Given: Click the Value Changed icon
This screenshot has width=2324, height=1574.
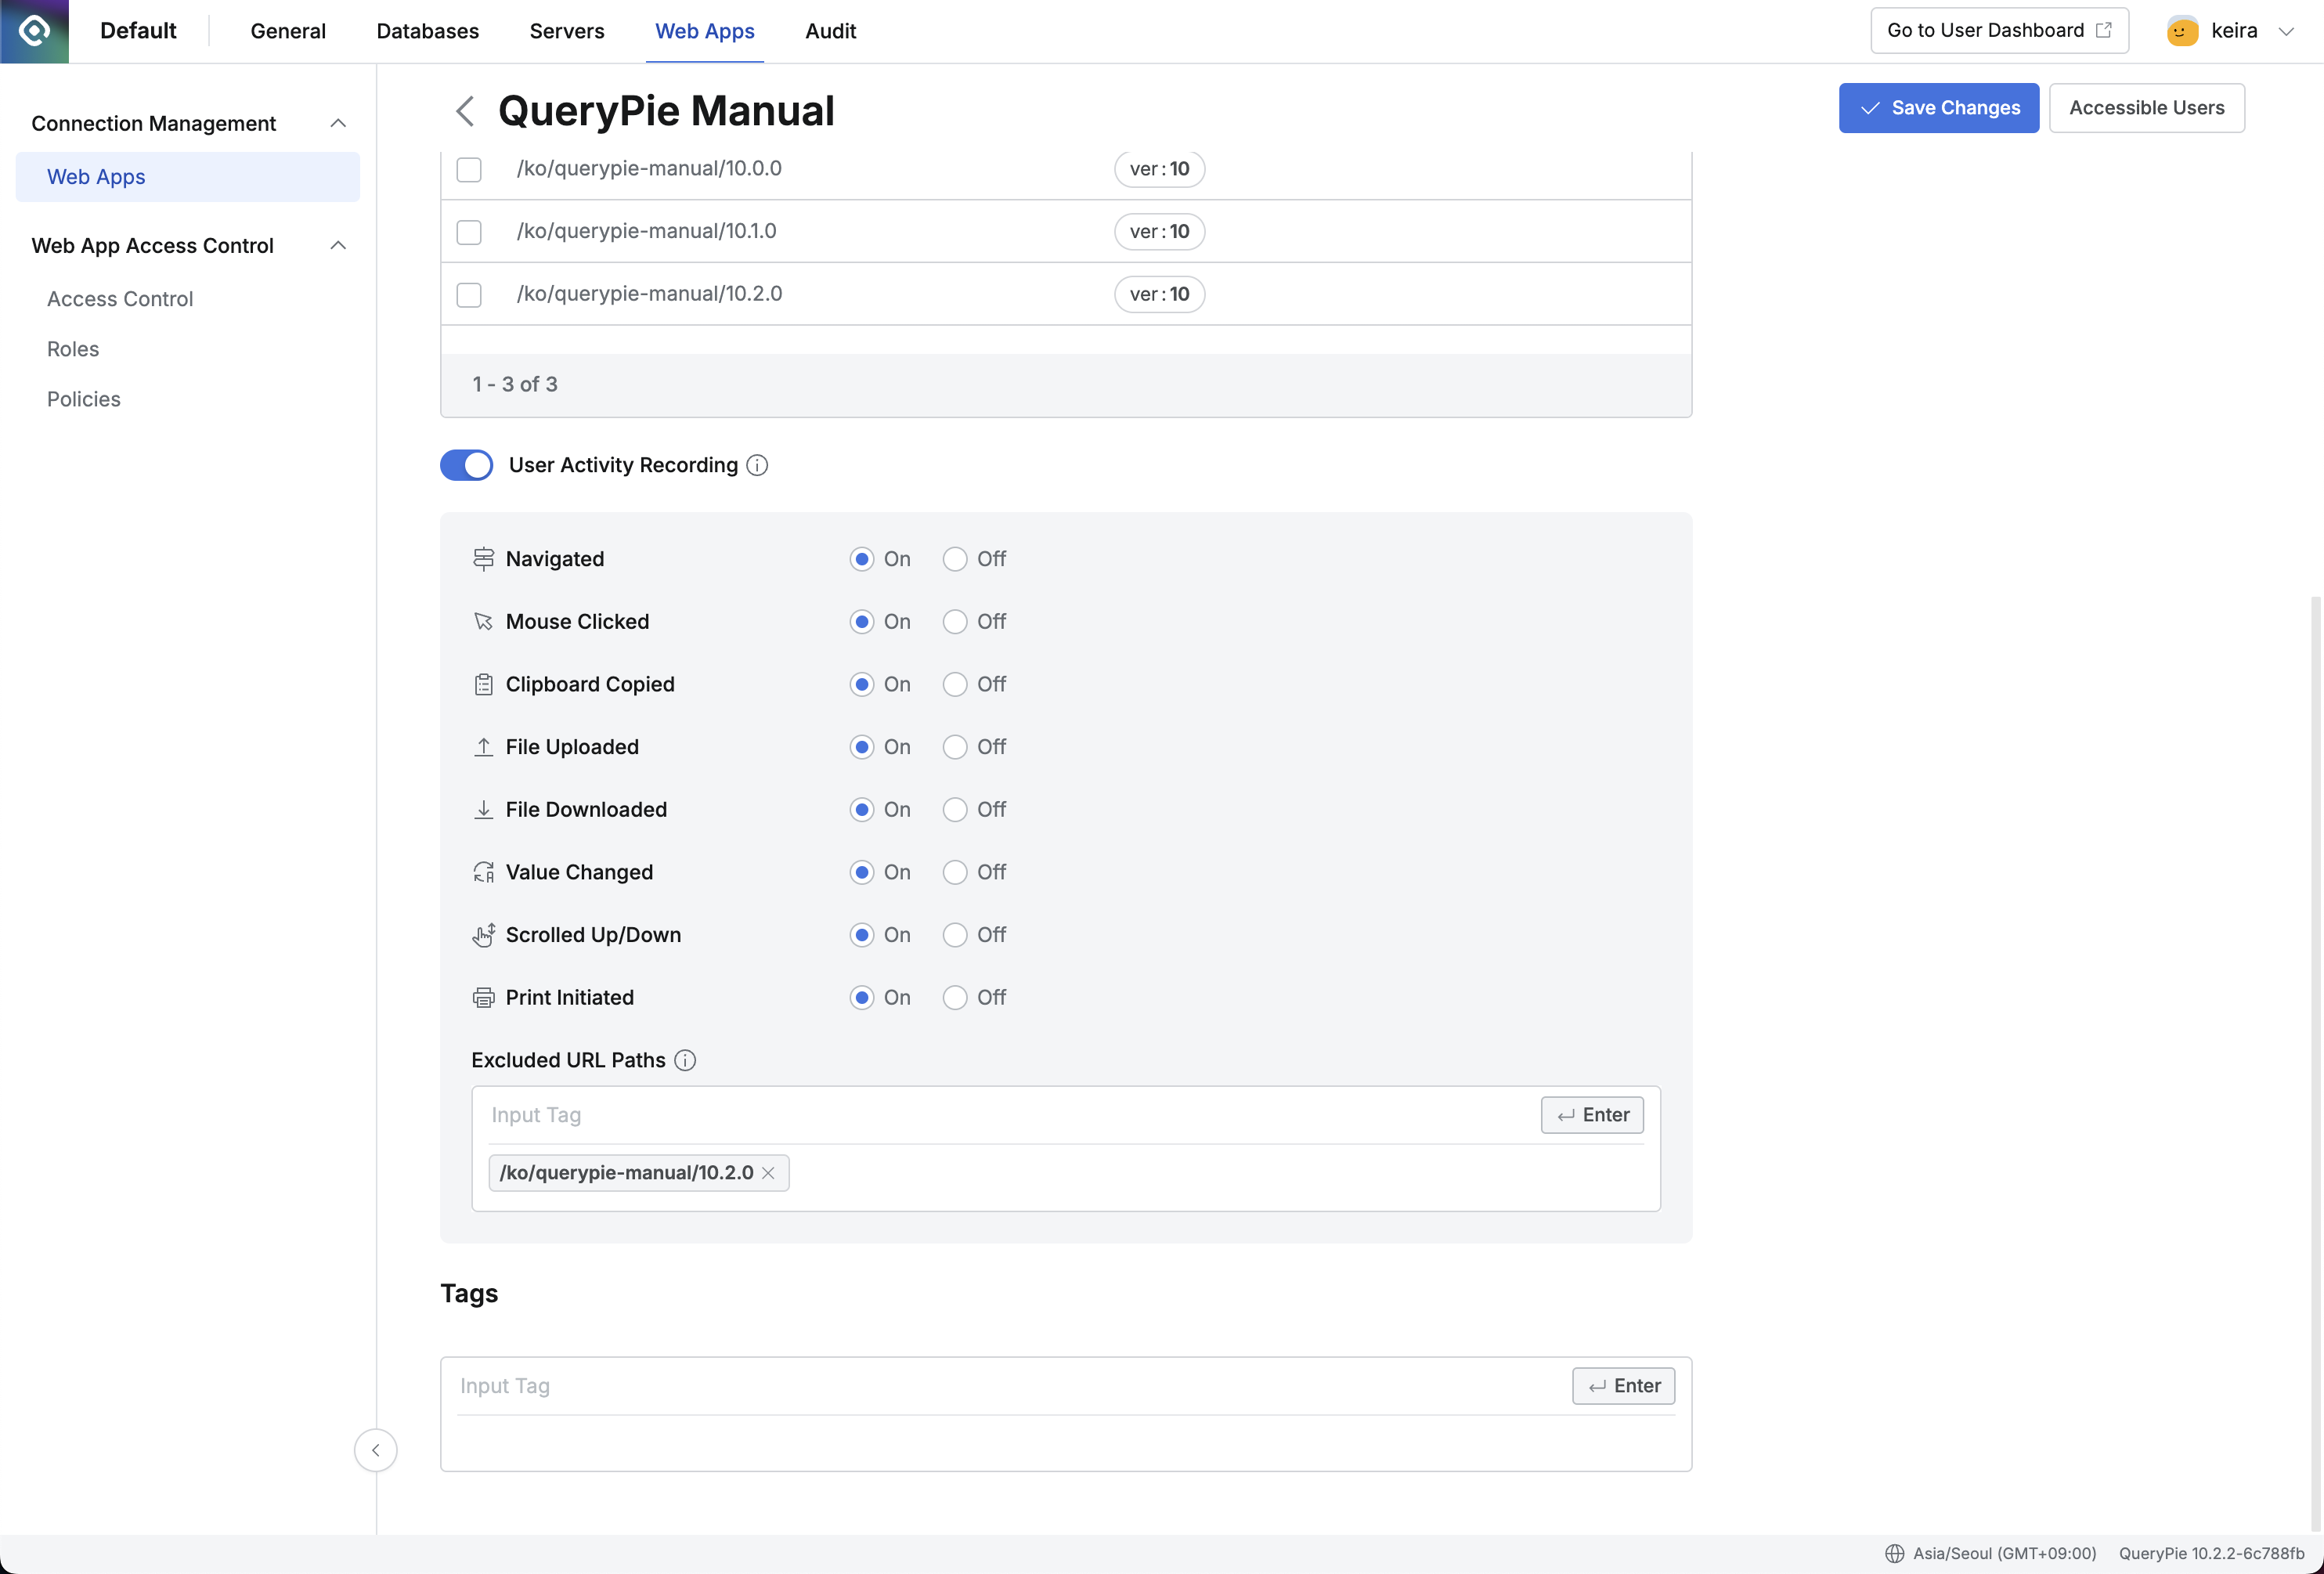Looking at the screenshot, I should pyautogui.click(x=483, y=872).
